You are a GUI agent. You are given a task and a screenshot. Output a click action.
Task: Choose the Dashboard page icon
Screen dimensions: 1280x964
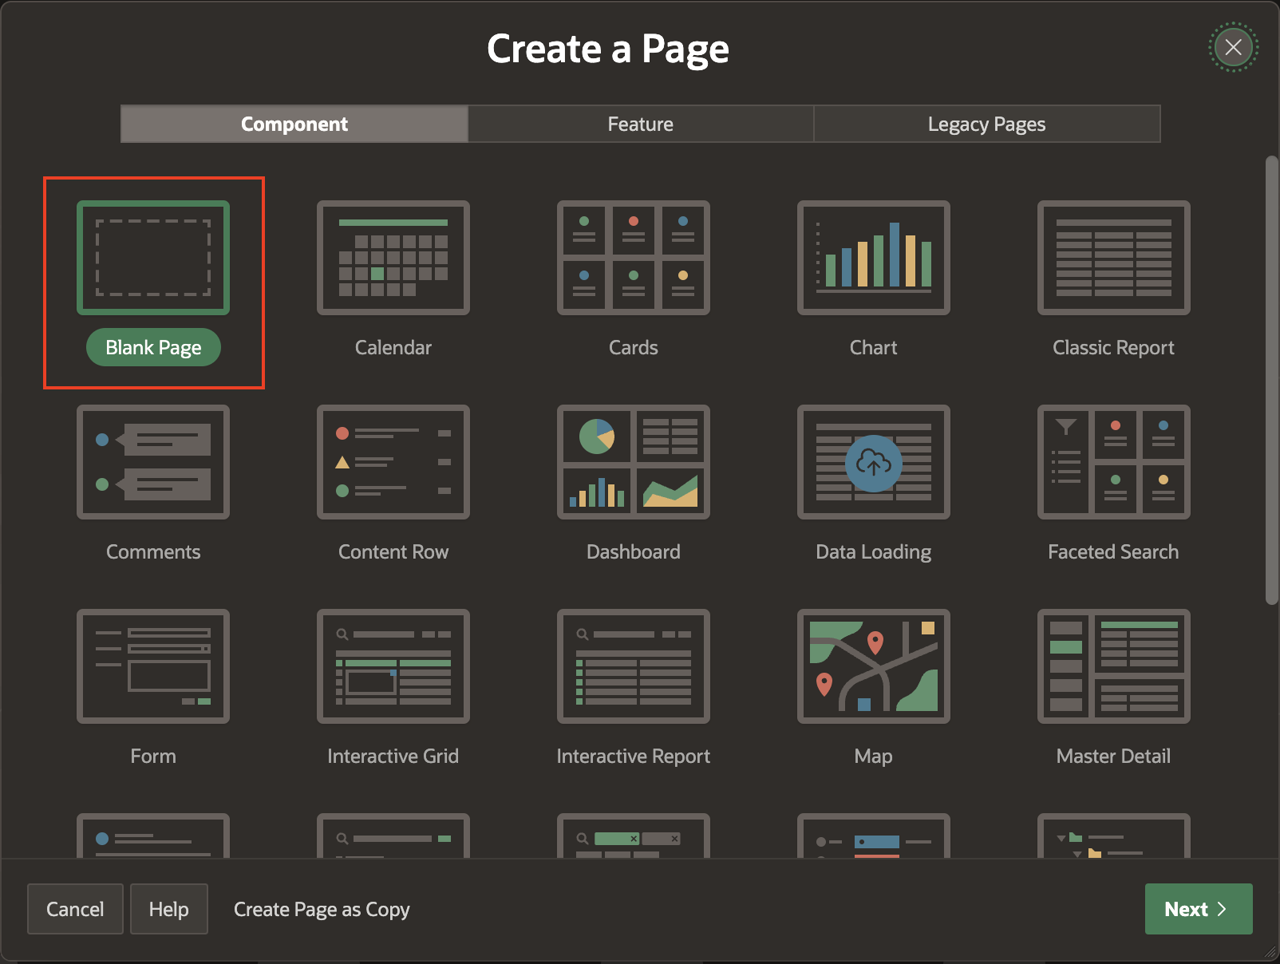coord(633,462)
